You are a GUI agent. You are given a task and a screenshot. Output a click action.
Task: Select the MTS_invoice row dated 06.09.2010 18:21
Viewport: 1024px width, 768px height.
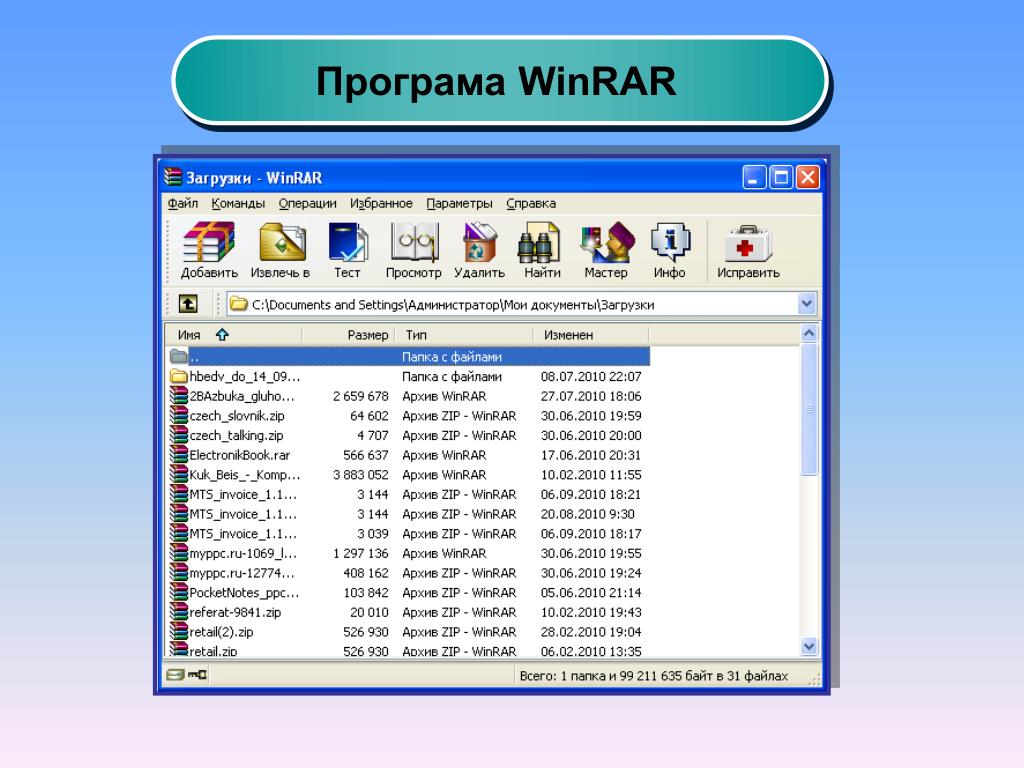408,494
